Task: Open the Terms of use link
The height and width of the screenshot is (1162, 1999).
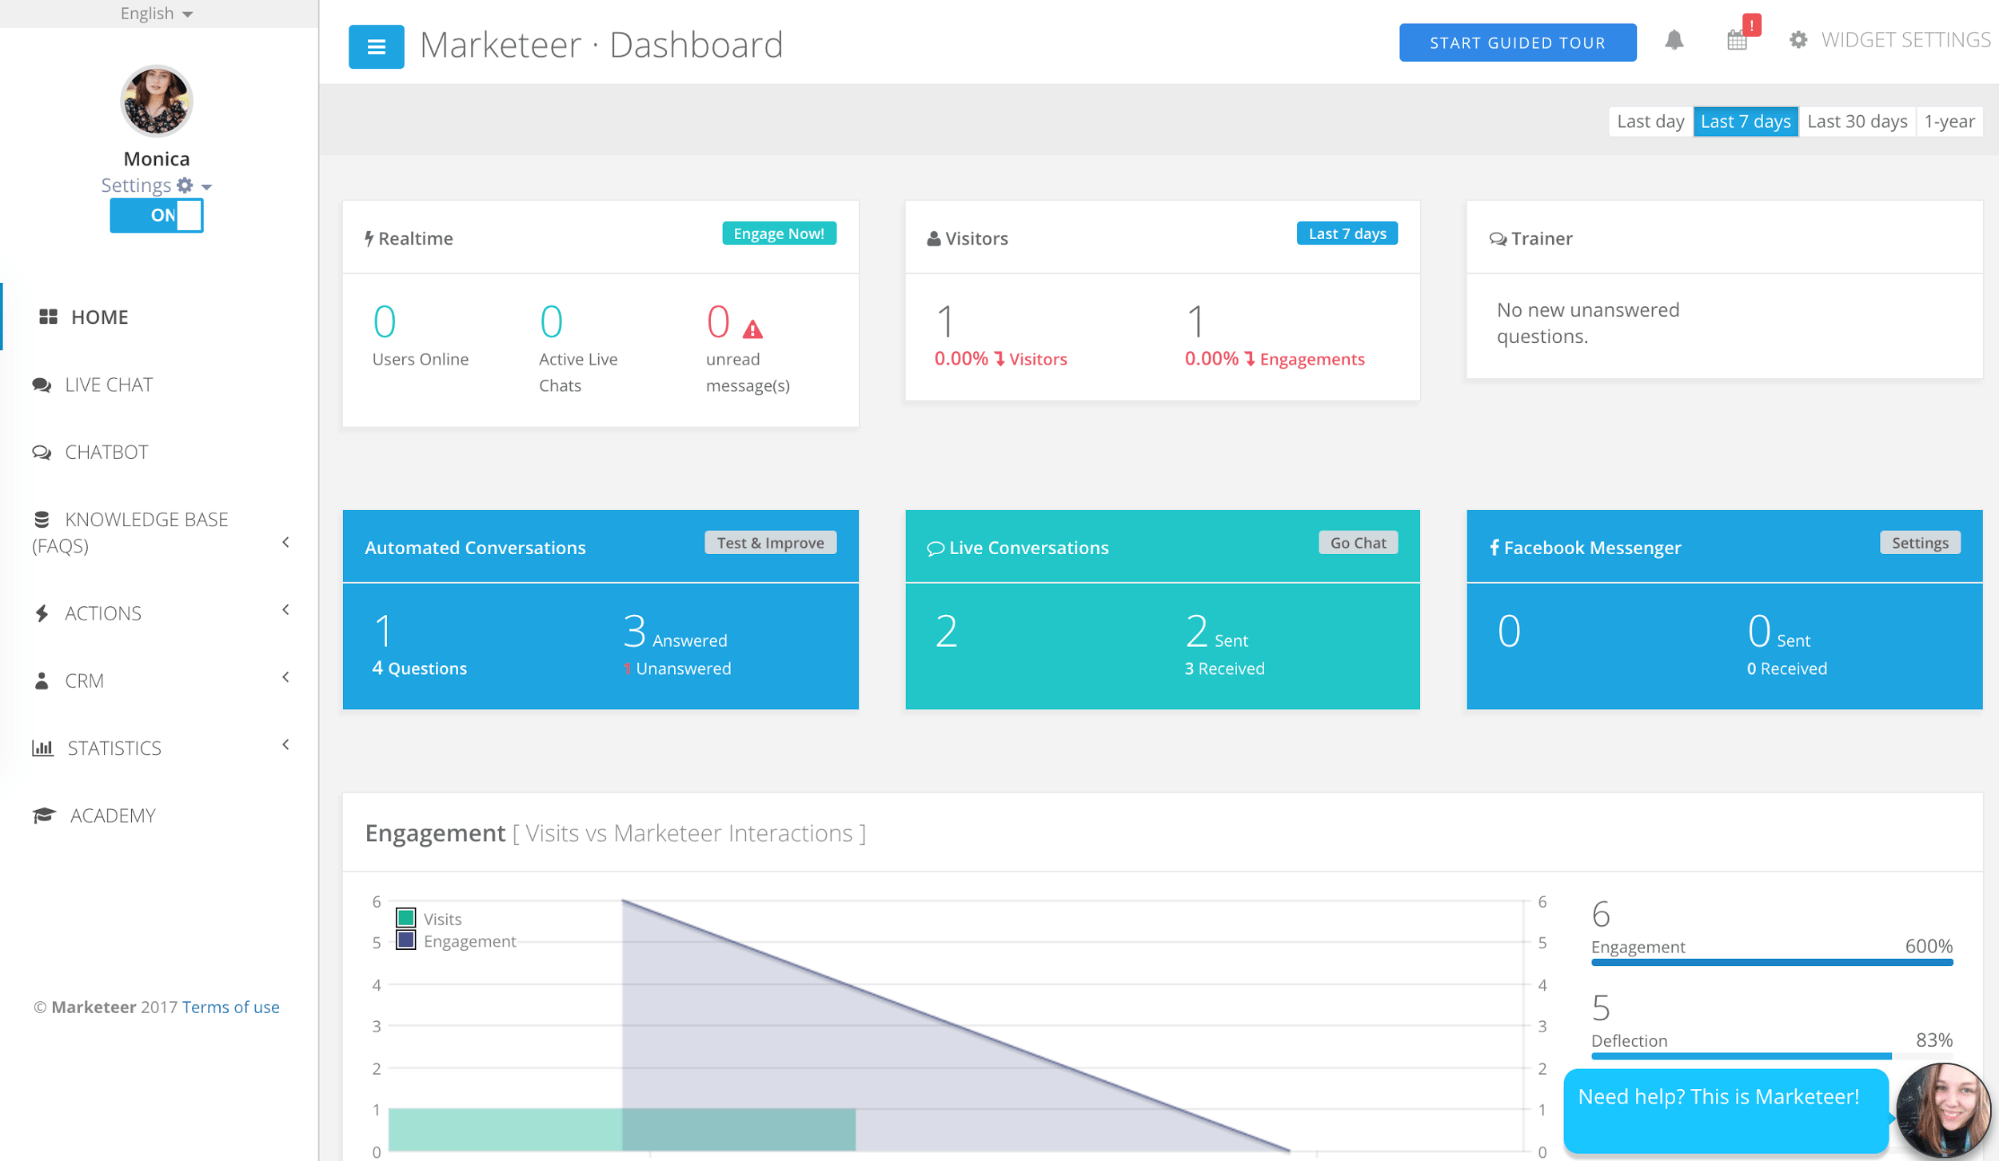Action: click(x=230, y=1007)
